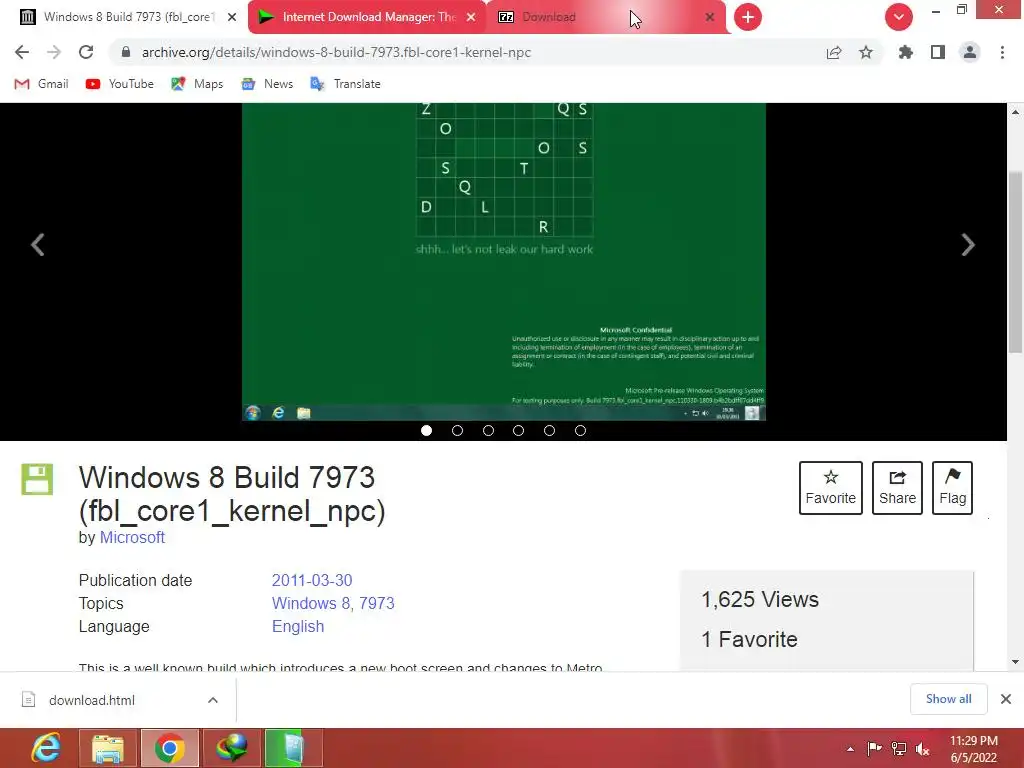Screen dimensions: 1024x768
Task: Click the Chrome taskbar icon
Action: 169,748
